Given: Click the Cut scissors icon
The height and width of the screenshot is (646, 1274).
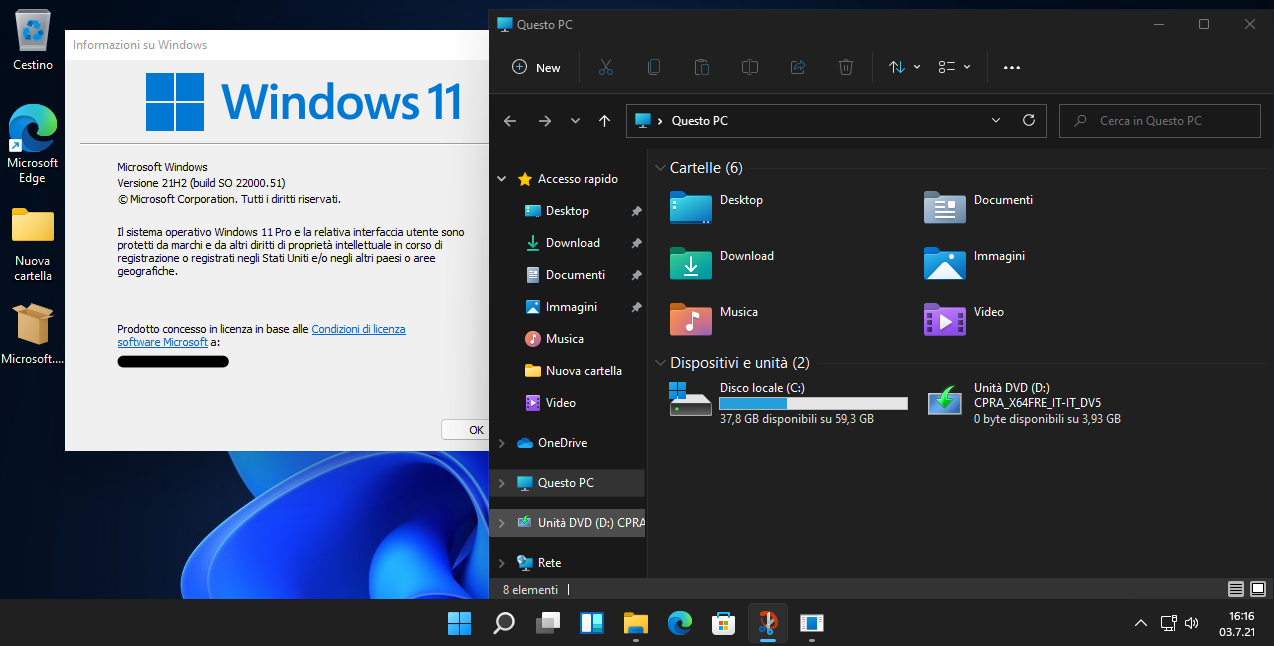Looking at the screenshot, I should click(x=605, y=67).
